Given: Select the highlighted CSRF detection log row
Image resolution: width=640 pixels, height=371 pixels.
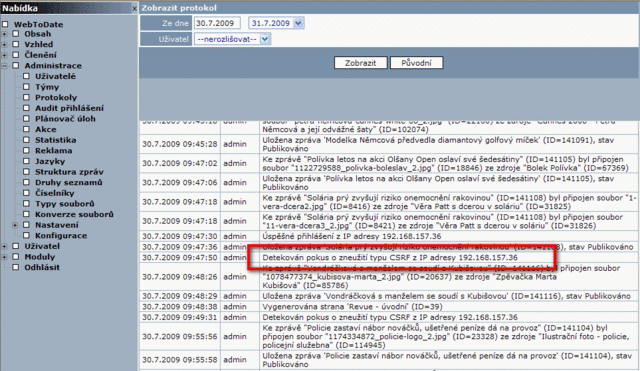Looking at the screenshot, I should [x=390, y=258].
